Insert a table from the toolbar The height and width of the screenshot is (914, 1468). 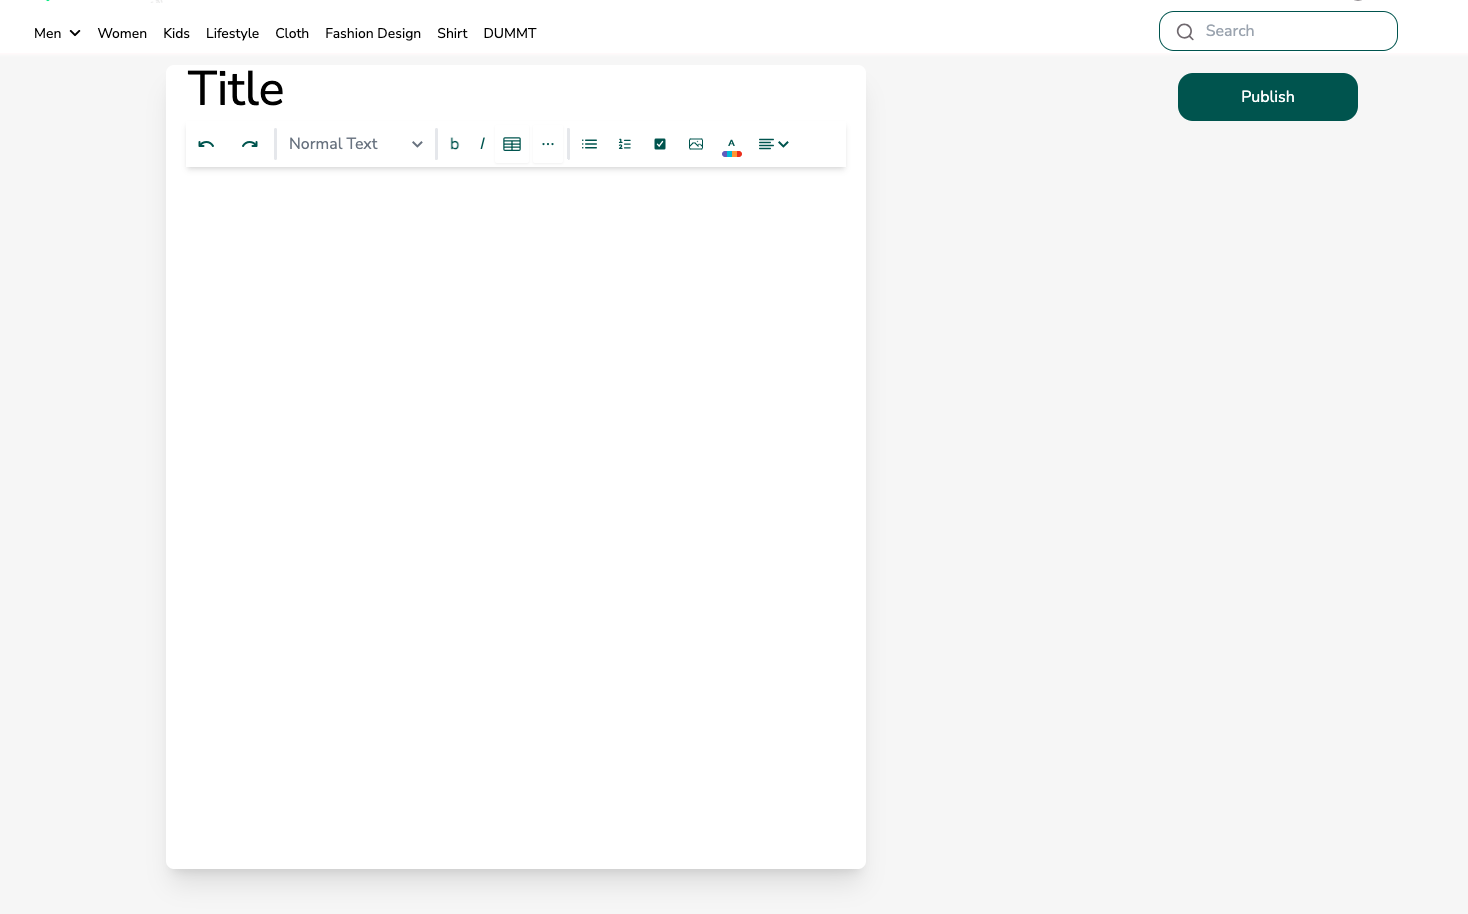(x=512, y=144)
